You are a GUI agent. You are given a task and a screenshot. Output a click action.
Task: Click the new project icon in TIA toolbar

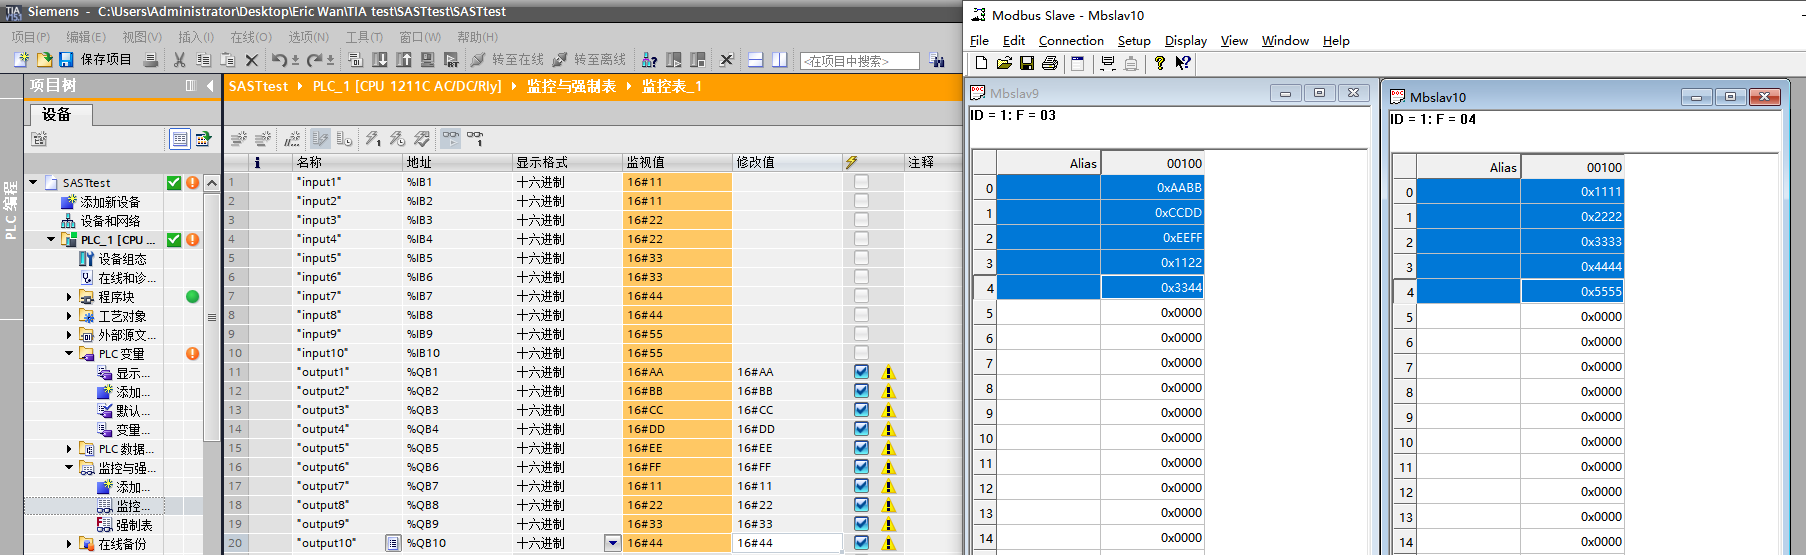point(21,60)
